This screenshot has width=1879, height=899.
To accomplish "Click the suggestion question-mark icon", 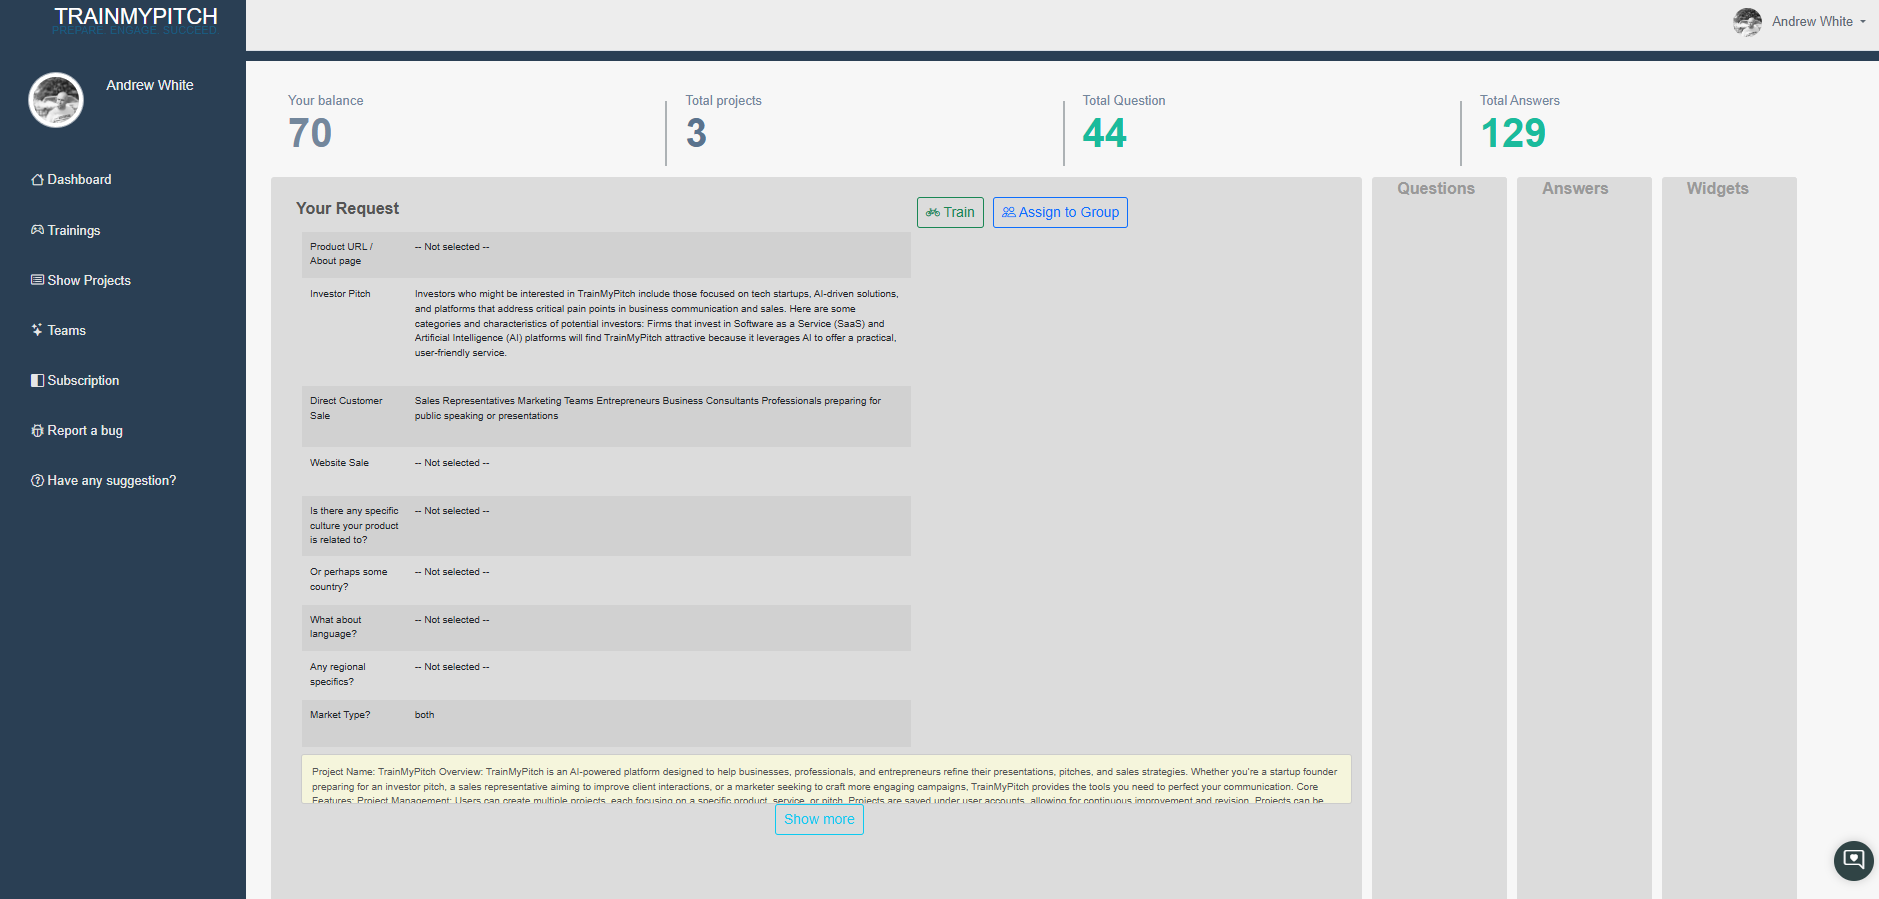I will tap(37, 480).
